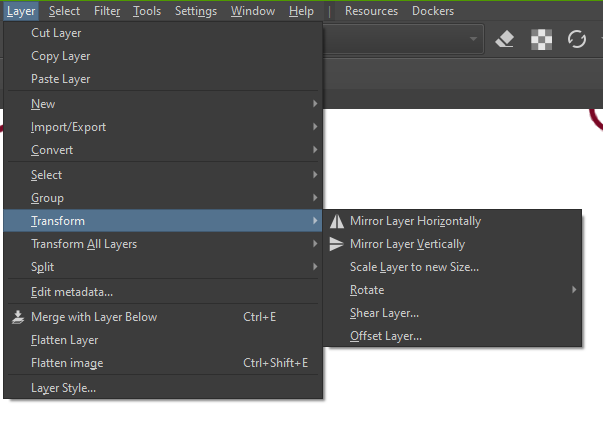Switch to the Resources workspace button
This screenshot has width=603, height=436.
371,11
